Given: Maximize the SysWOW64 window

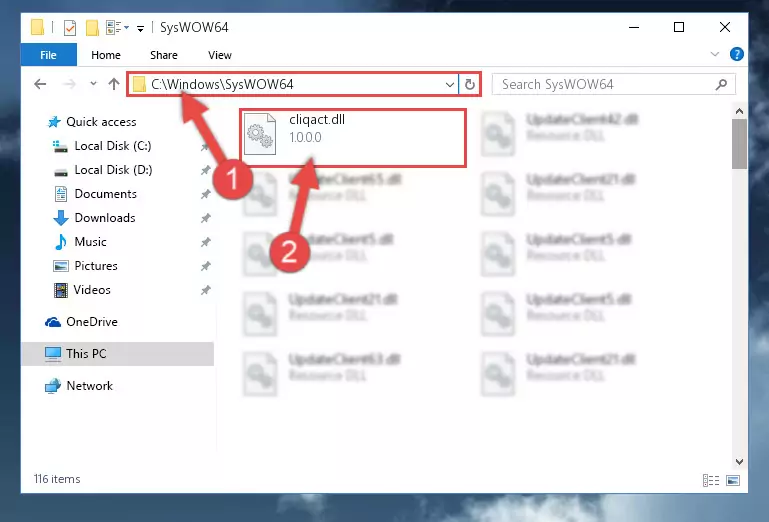Looking at the screenshot, I should pyautogui.click(x=679, y=27).
